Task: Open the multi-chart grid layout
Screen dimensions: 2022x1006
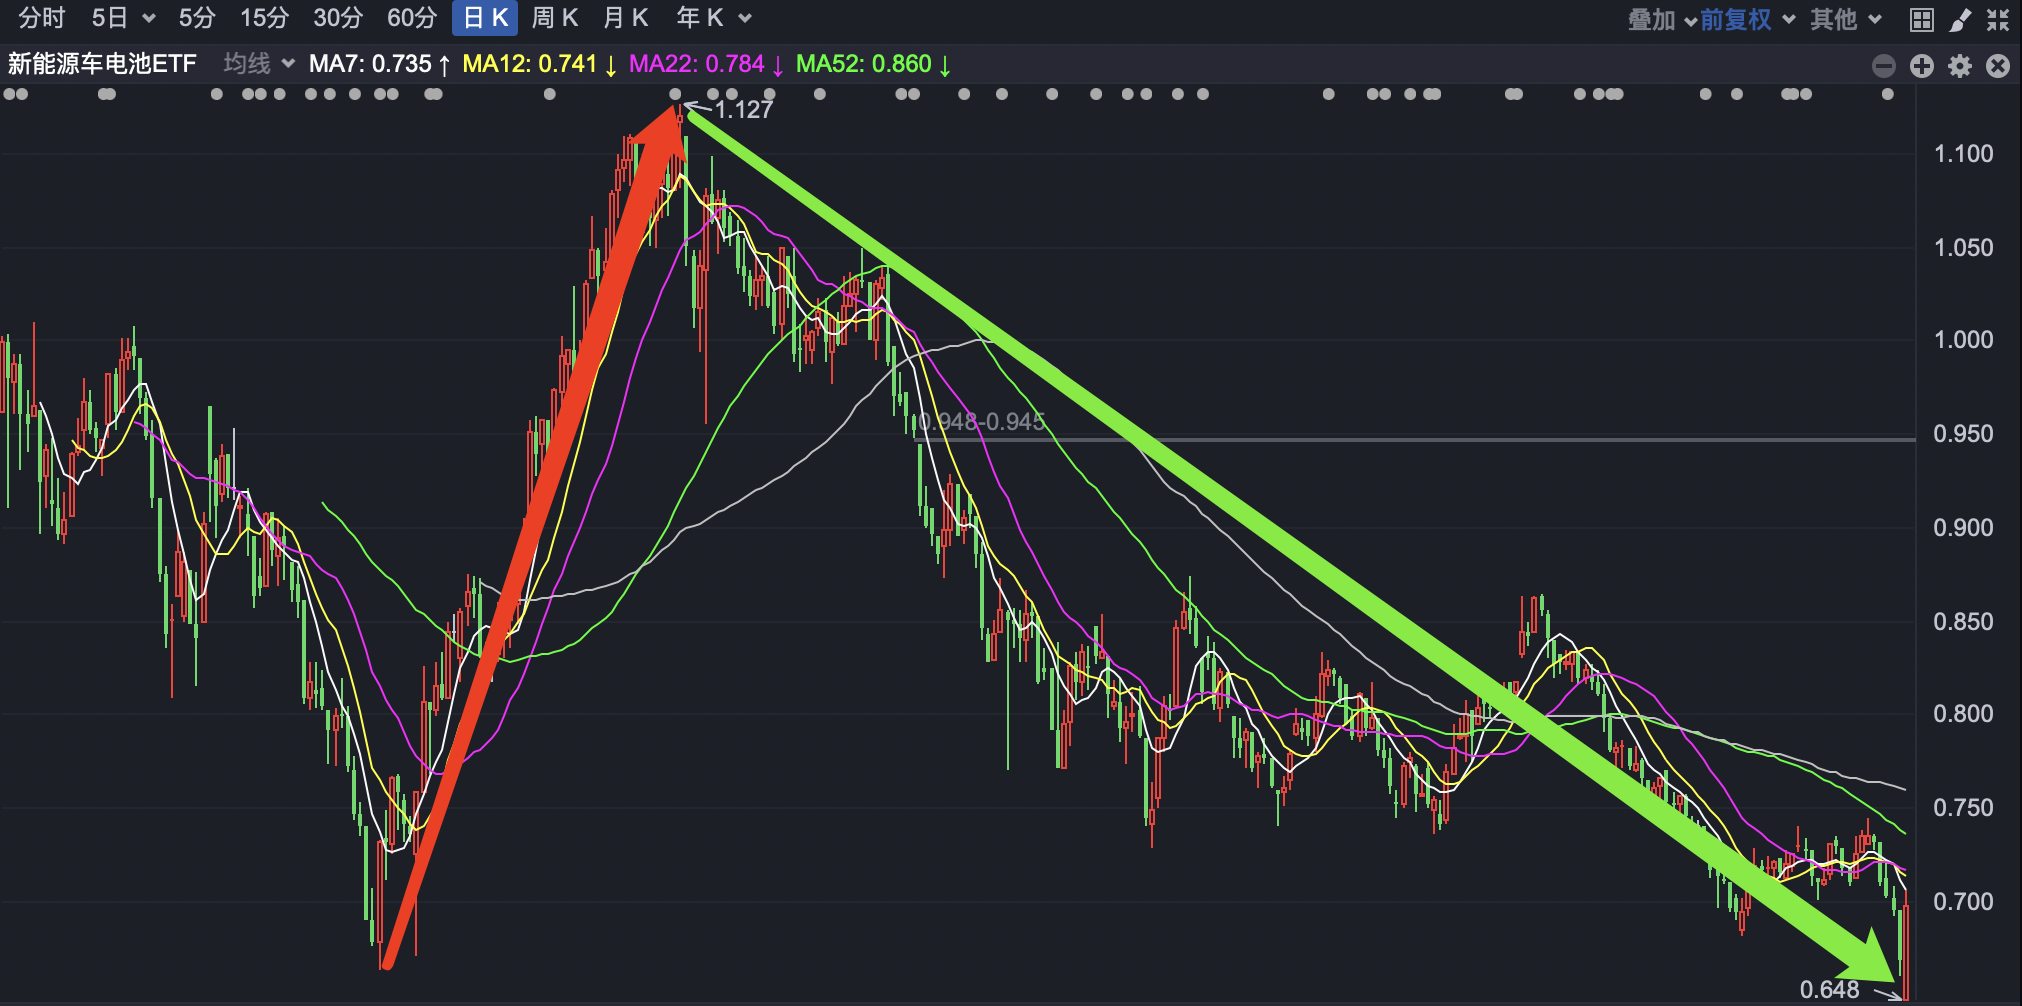Action: coord(1921,19)
